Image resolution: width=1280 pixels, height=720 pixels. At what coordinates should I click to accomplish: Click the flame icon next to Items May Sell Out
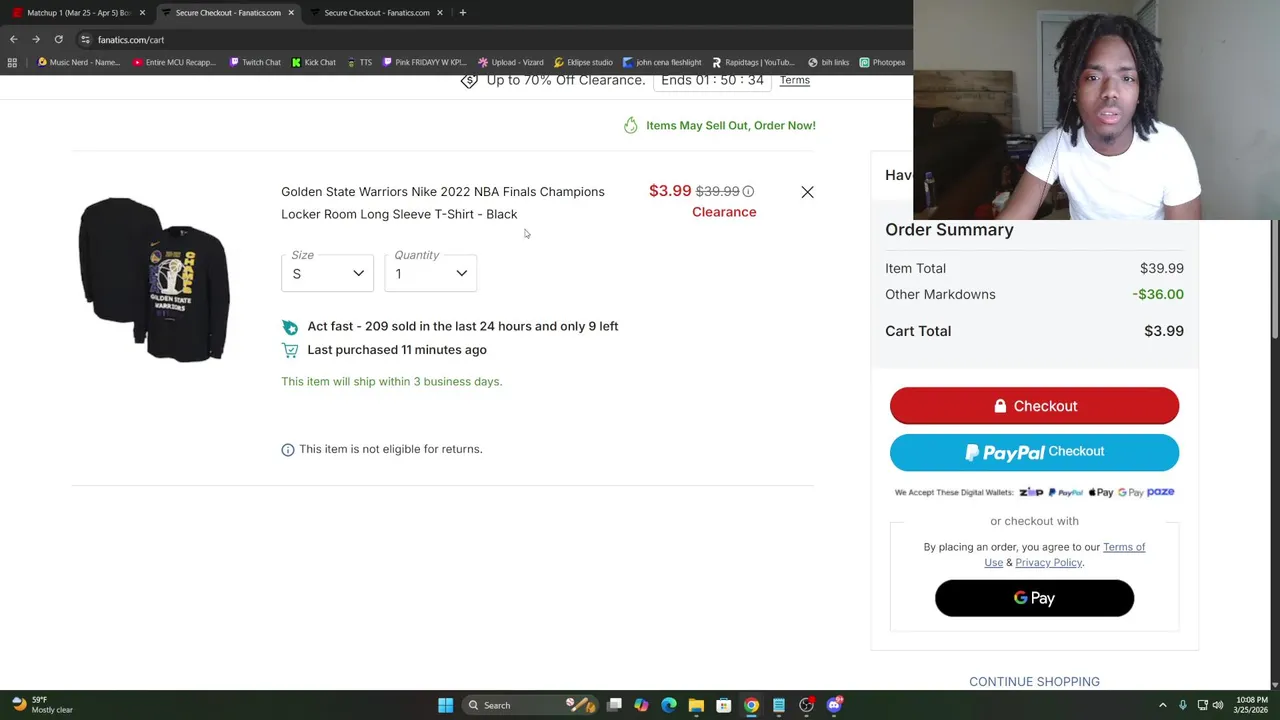(x=630, y=125)
